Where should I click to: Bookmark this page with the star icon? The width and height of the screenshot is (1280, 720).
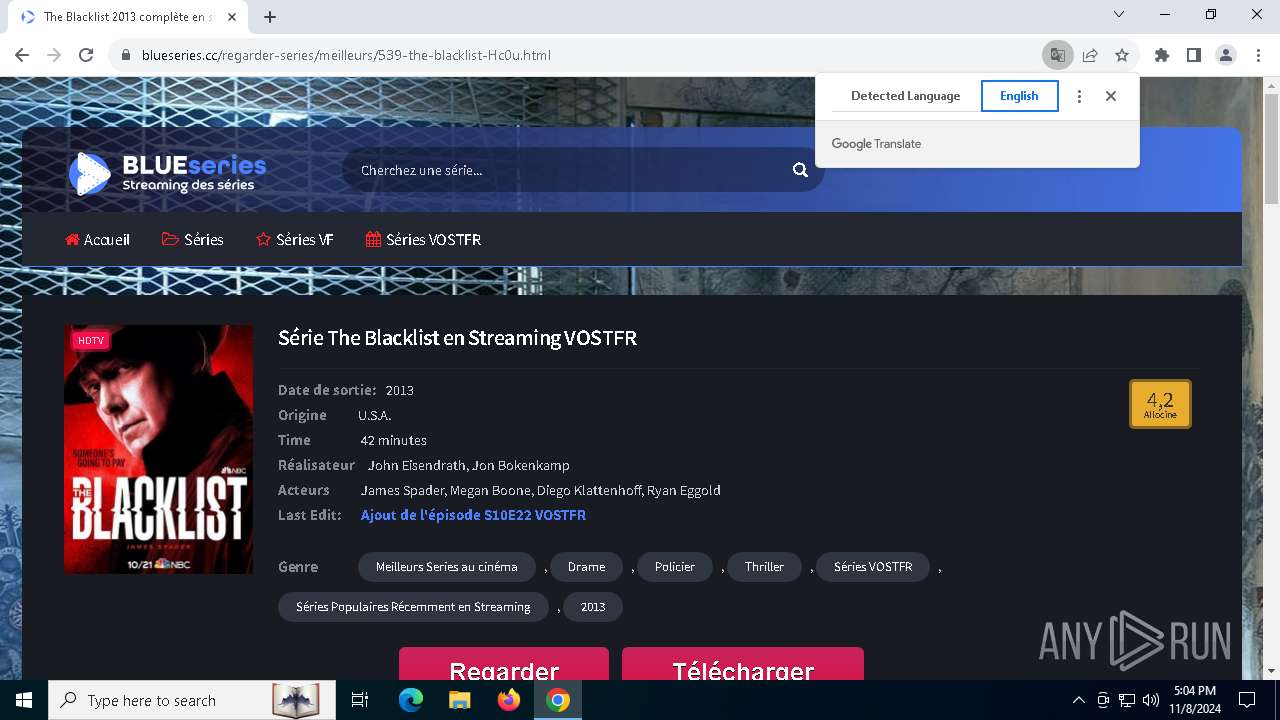1122,55
